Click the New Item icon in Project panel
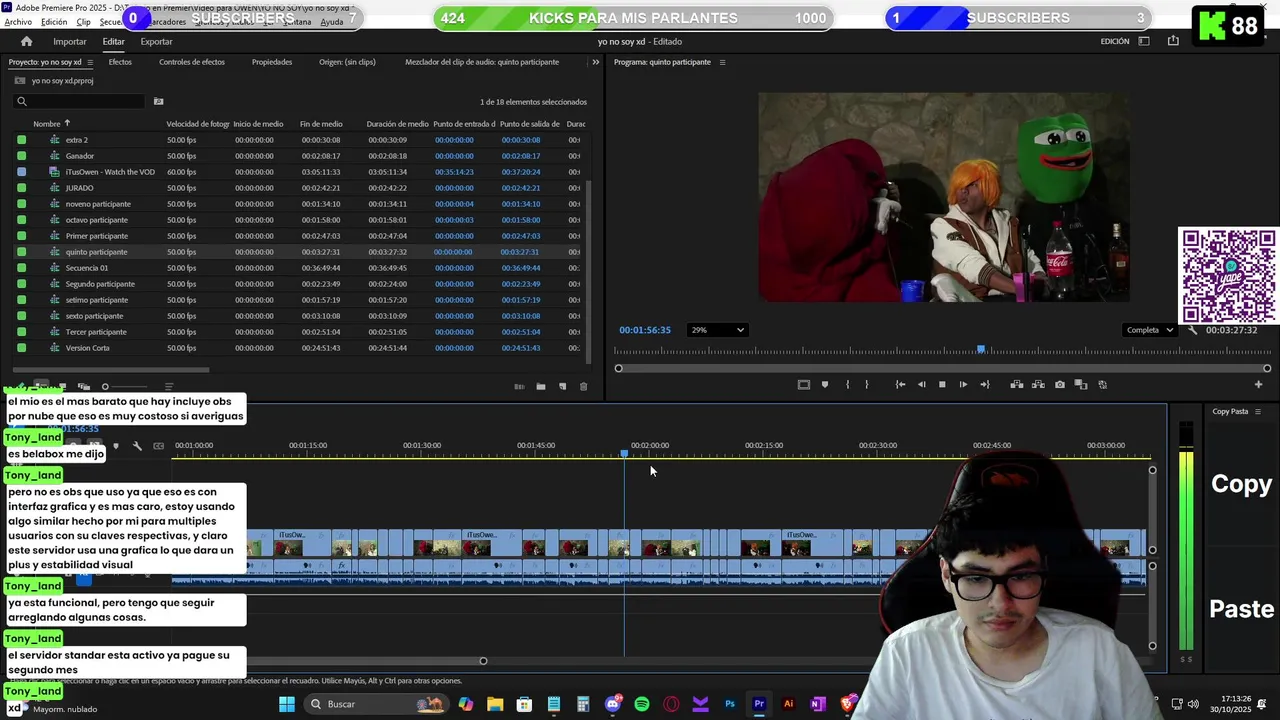The height and width of the screenshot is (720, 1280). coord(562,387)
